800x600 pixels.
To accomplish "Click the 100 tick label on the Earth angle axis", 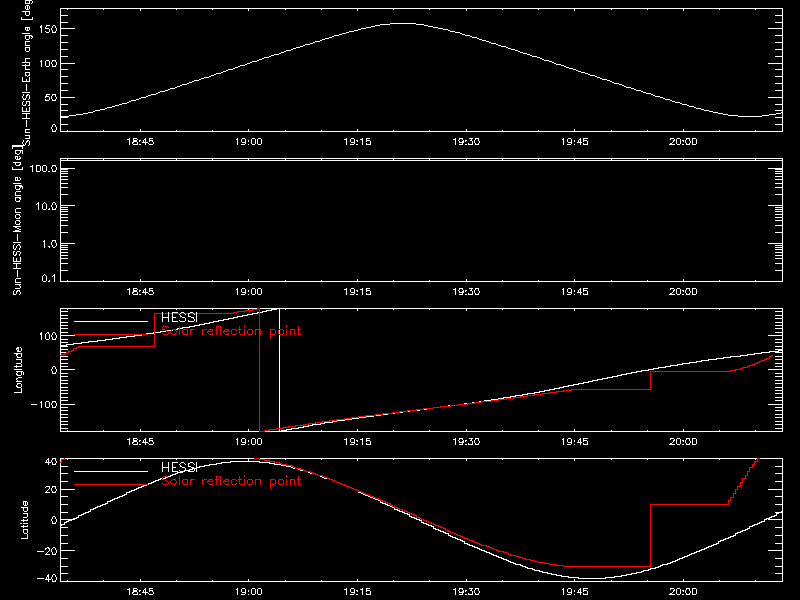I will click(x=49, y=64).
